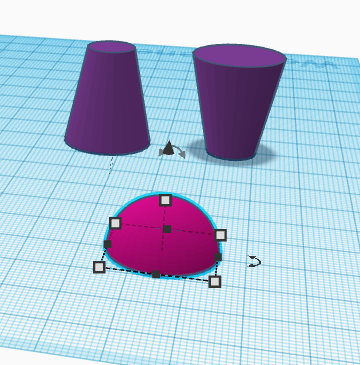Select the back-right white corner resize handle
Viewport: 360px width, 365px height.
(220, 235)
